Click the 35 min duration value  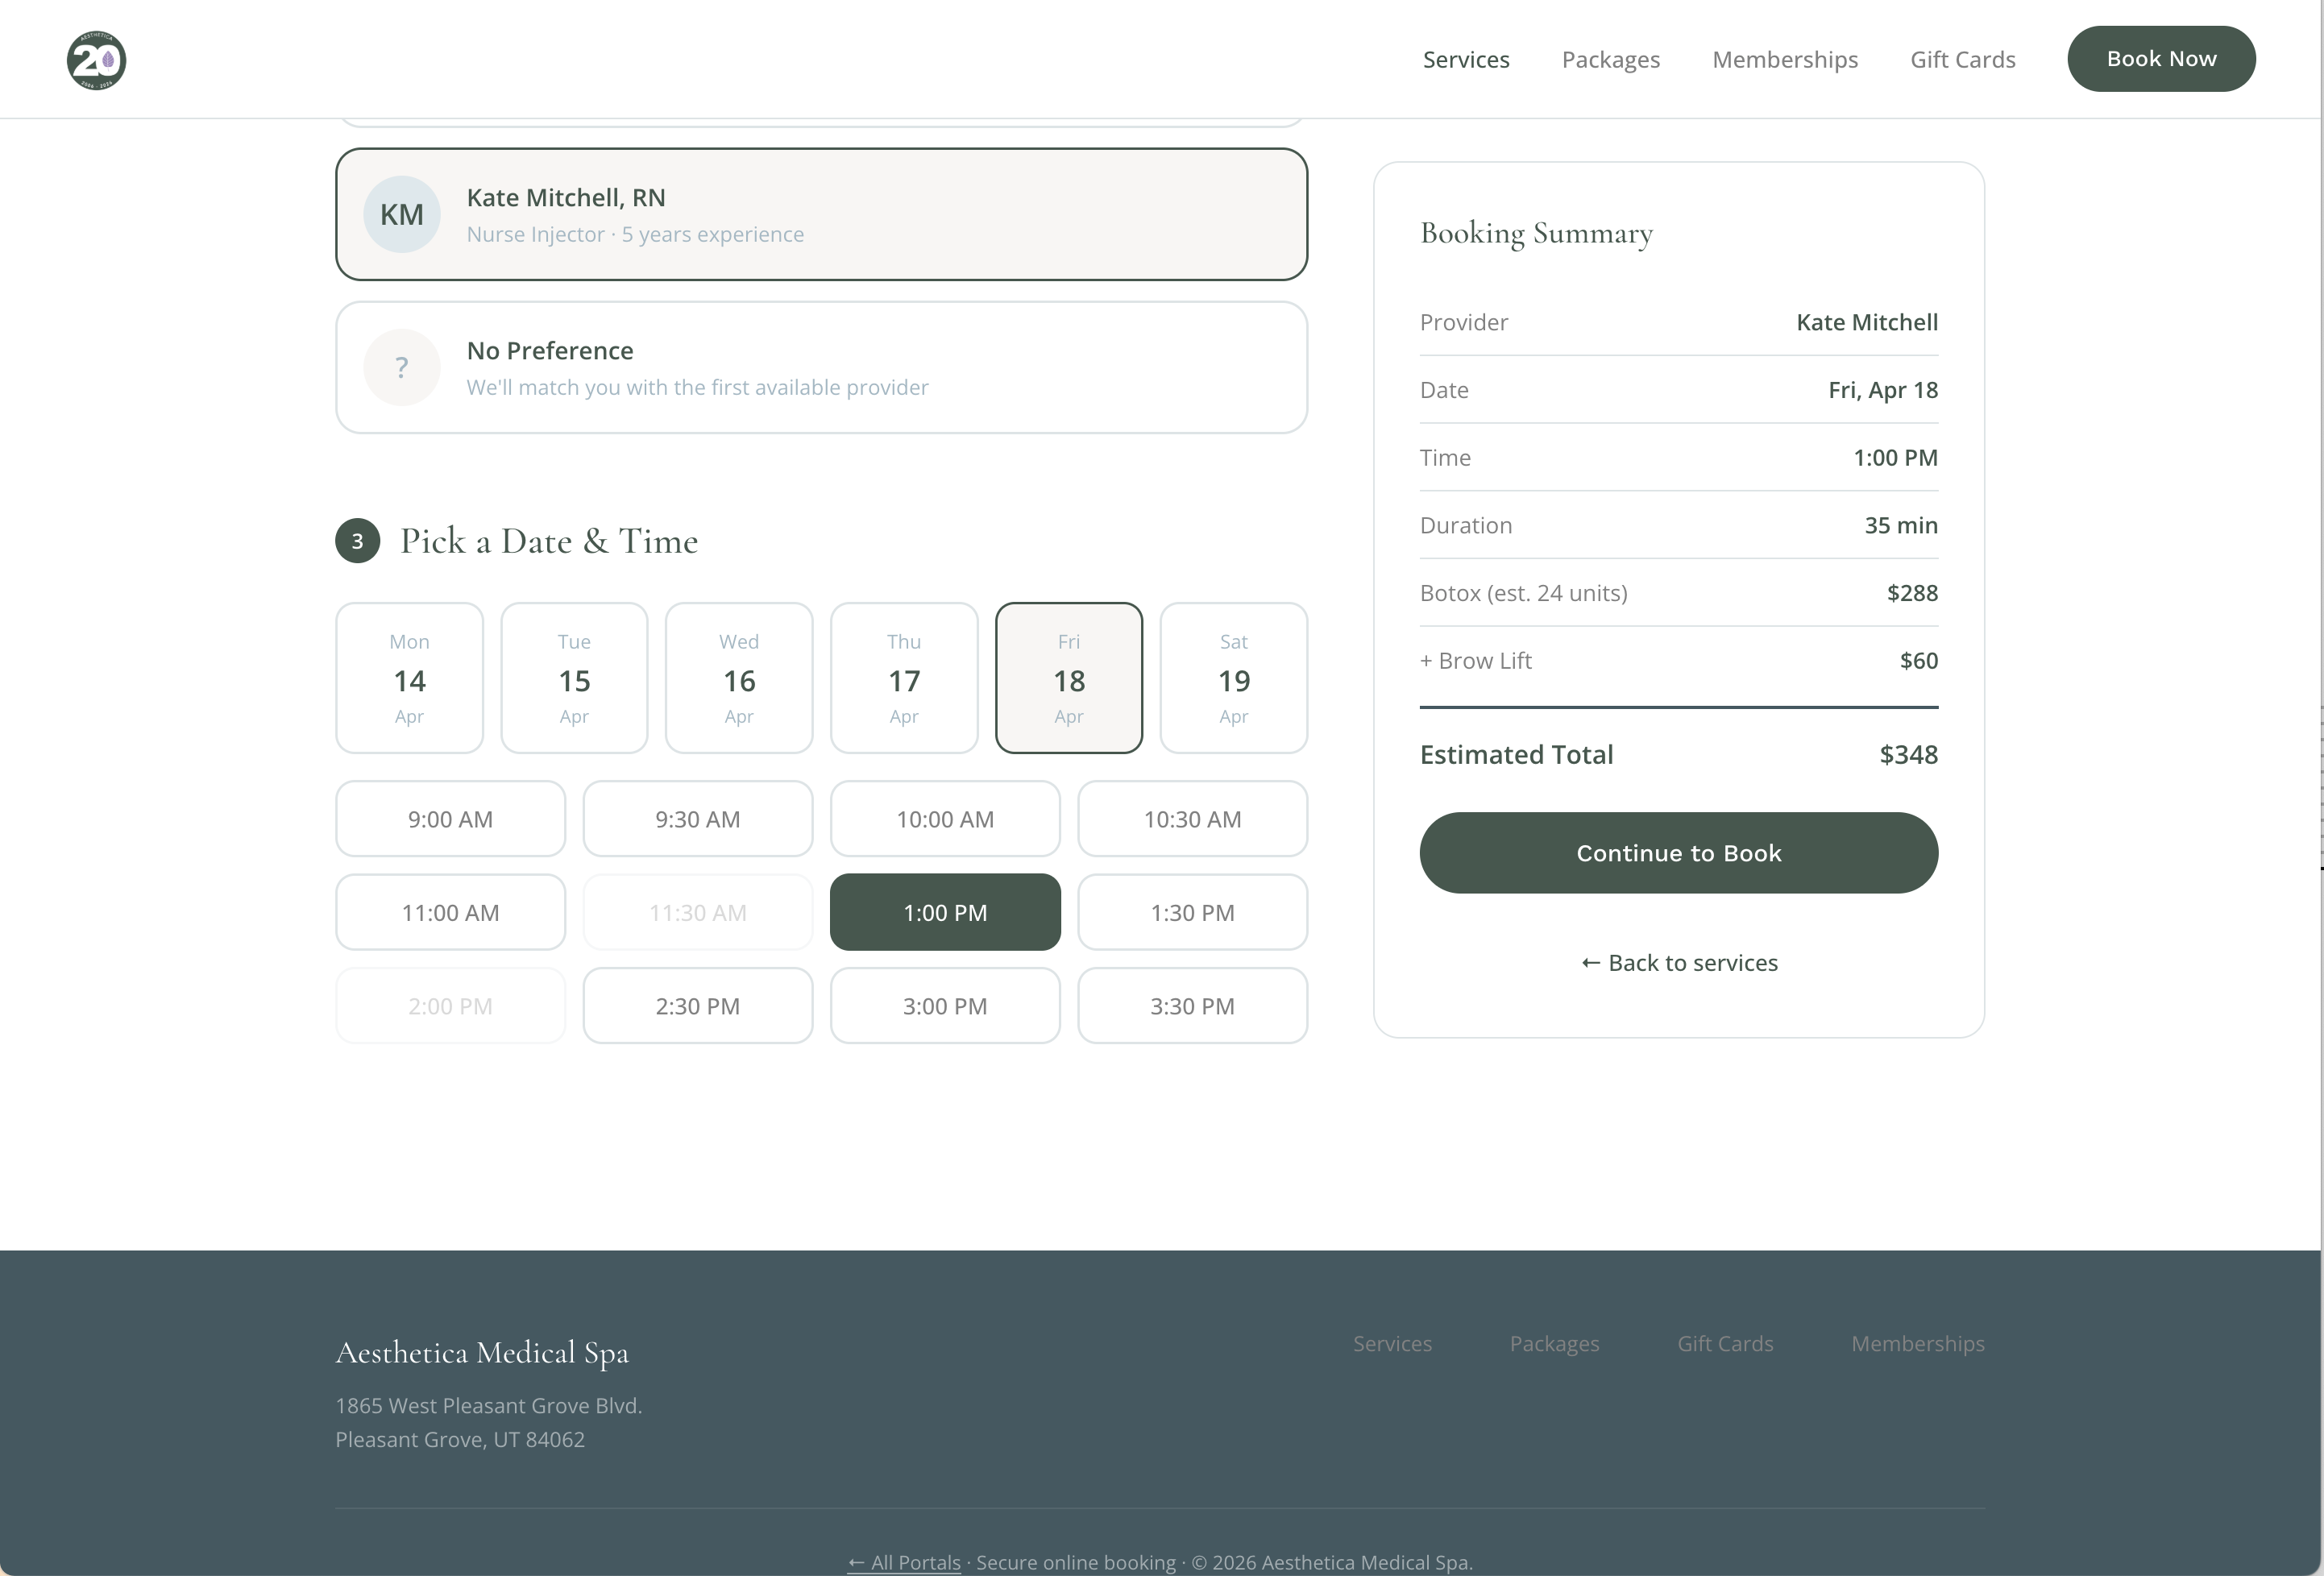[1901, 525]
